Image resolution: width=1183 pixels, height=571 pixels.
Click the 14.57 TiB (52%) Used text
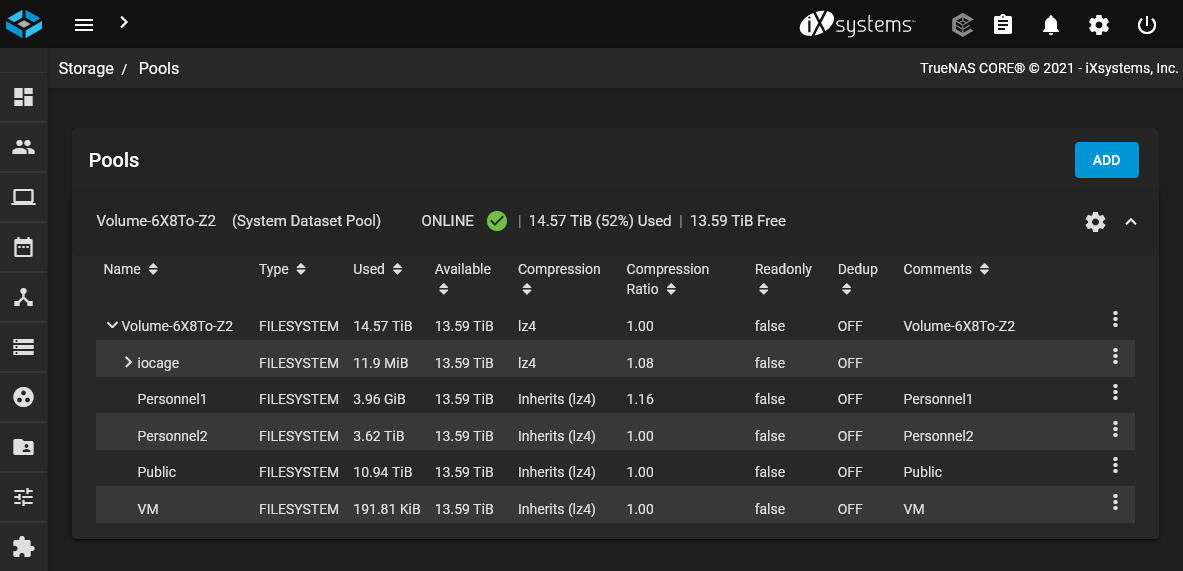600,221
